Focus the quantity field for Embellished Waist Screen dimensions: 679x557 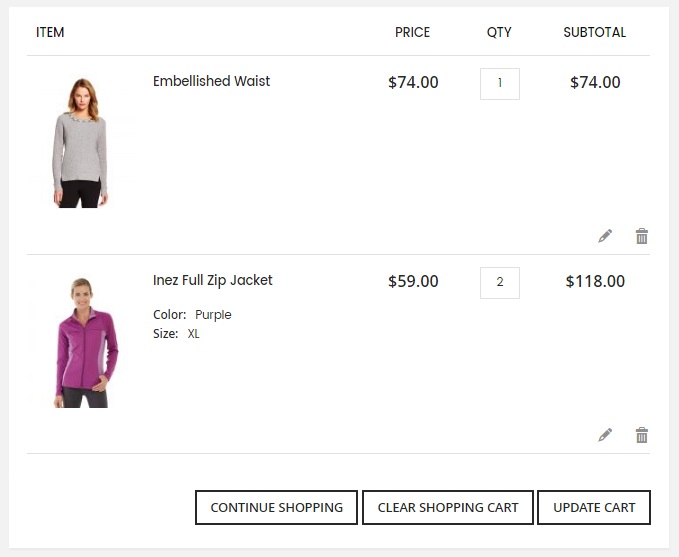click(499, 83)
